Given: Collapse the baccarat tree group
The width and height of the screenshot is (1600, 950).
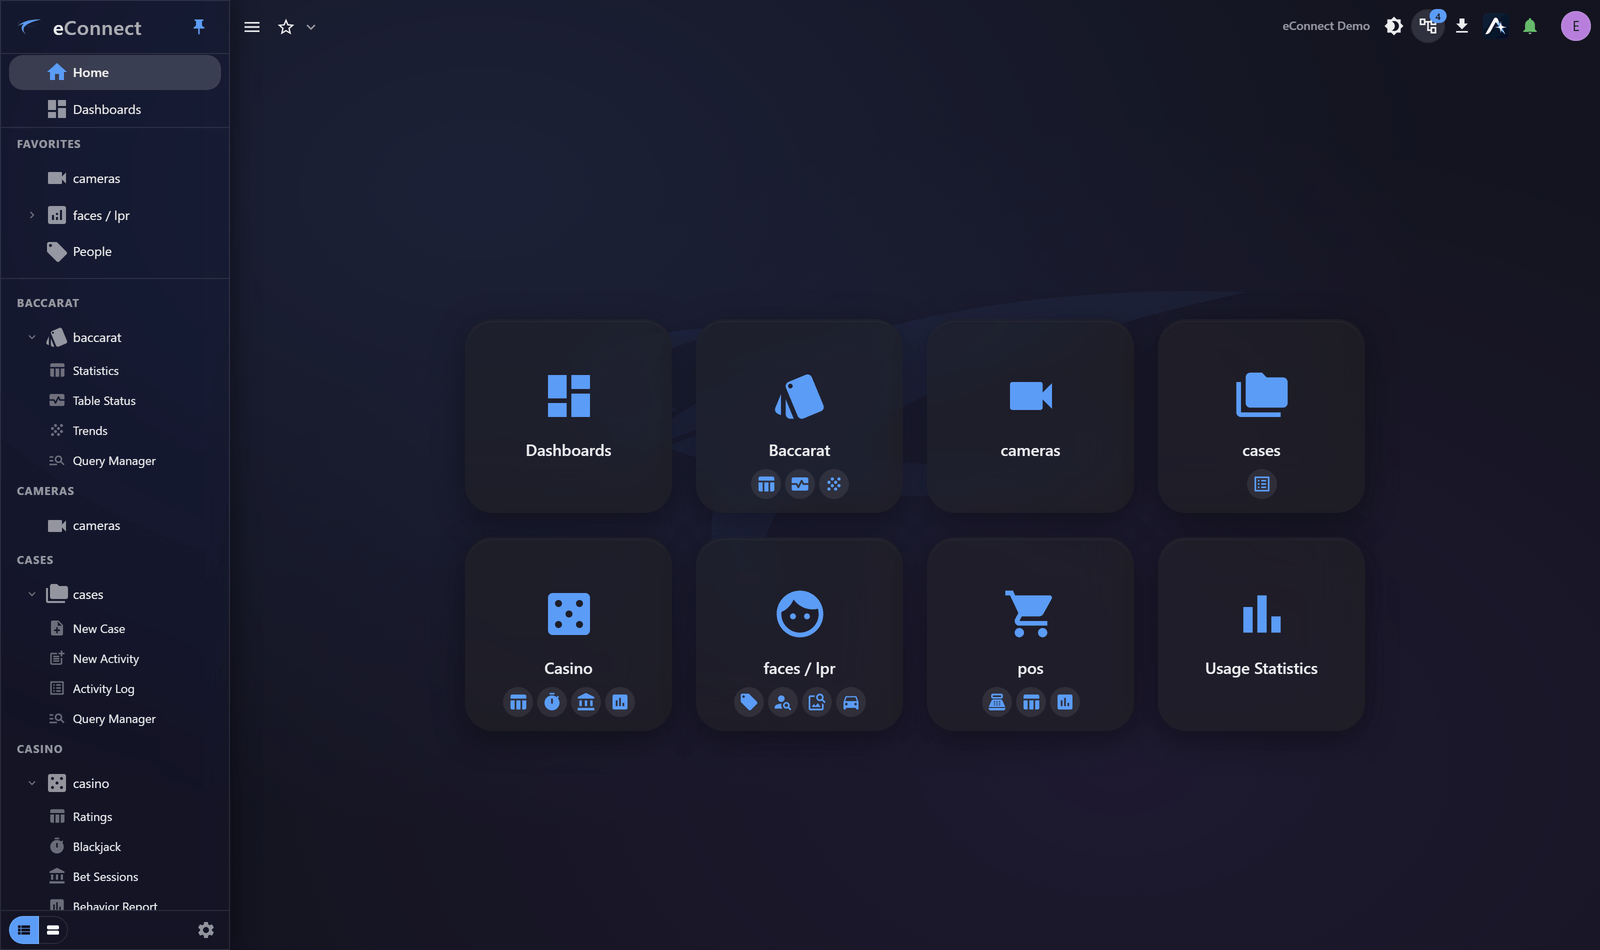Looking at the screenshot, I should click(x=32, y=338).
